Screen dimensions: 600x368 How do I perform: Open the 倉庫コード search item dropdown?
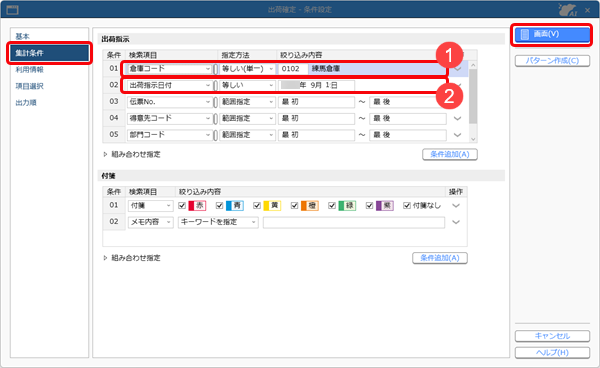[170, 69]
